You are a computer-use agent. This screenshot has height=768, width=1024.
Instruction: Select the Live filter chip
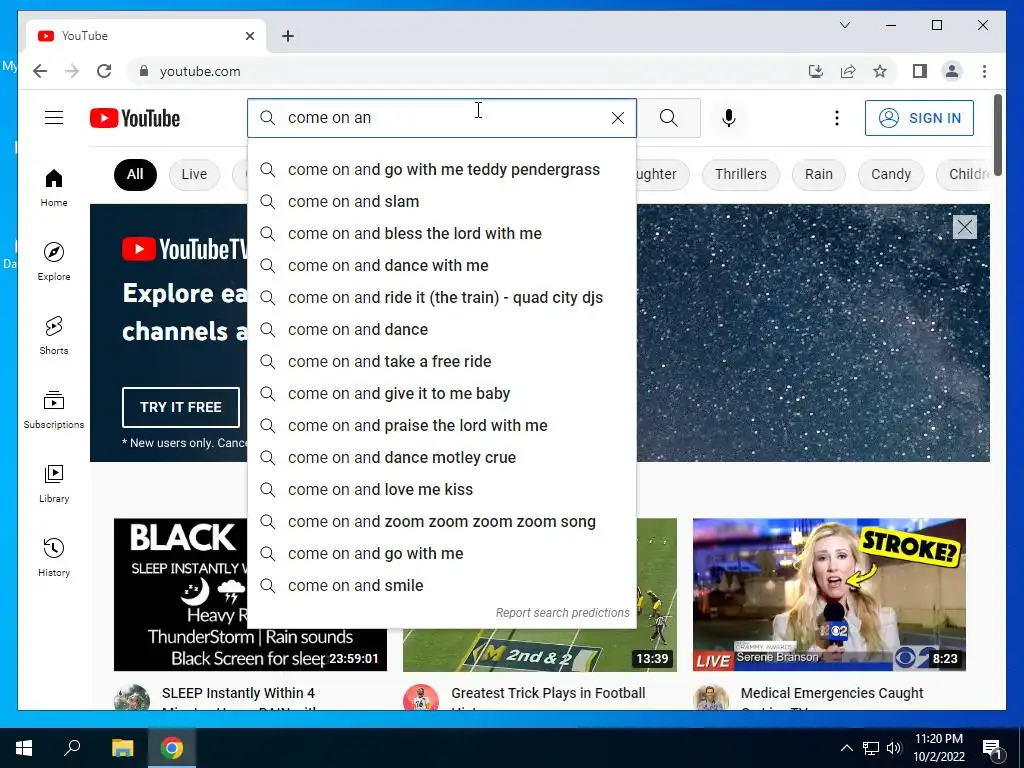(194, 174)
